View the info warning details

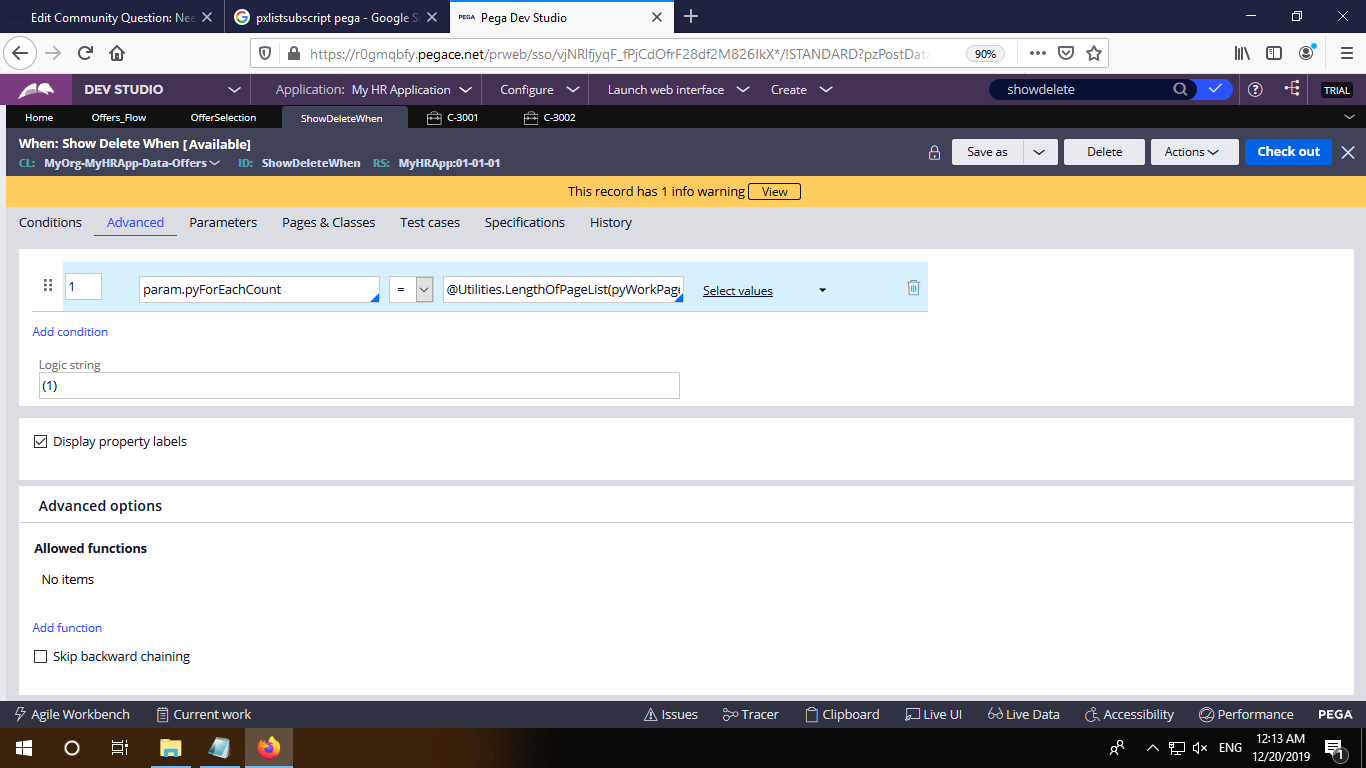(774, 191)
